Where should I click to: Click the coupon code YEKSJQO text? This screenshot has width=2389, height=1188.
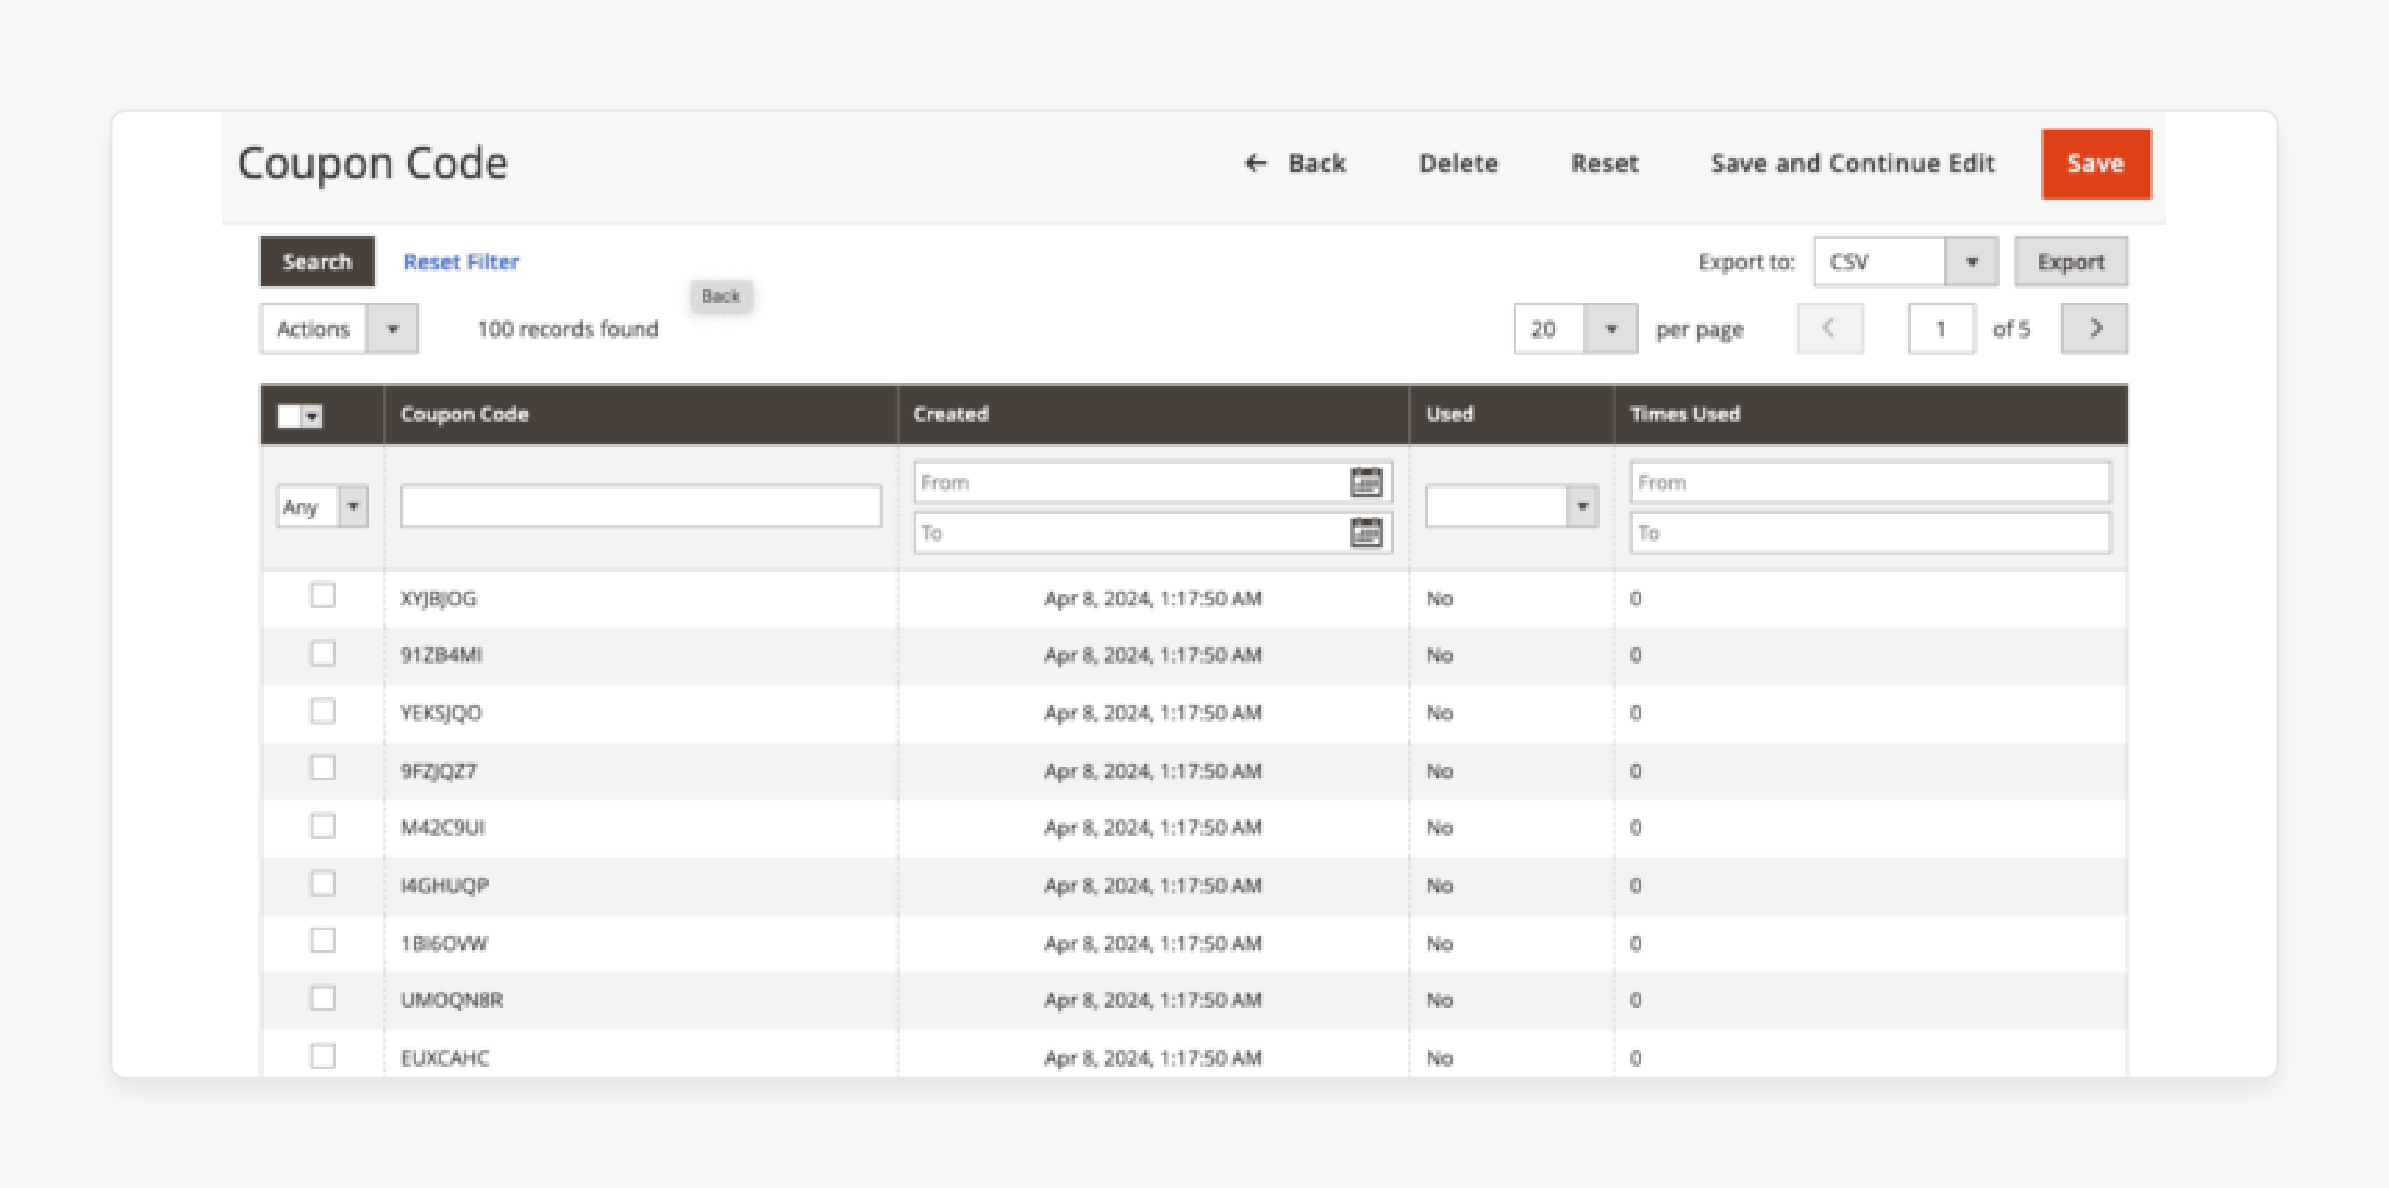tap(441, 713)
